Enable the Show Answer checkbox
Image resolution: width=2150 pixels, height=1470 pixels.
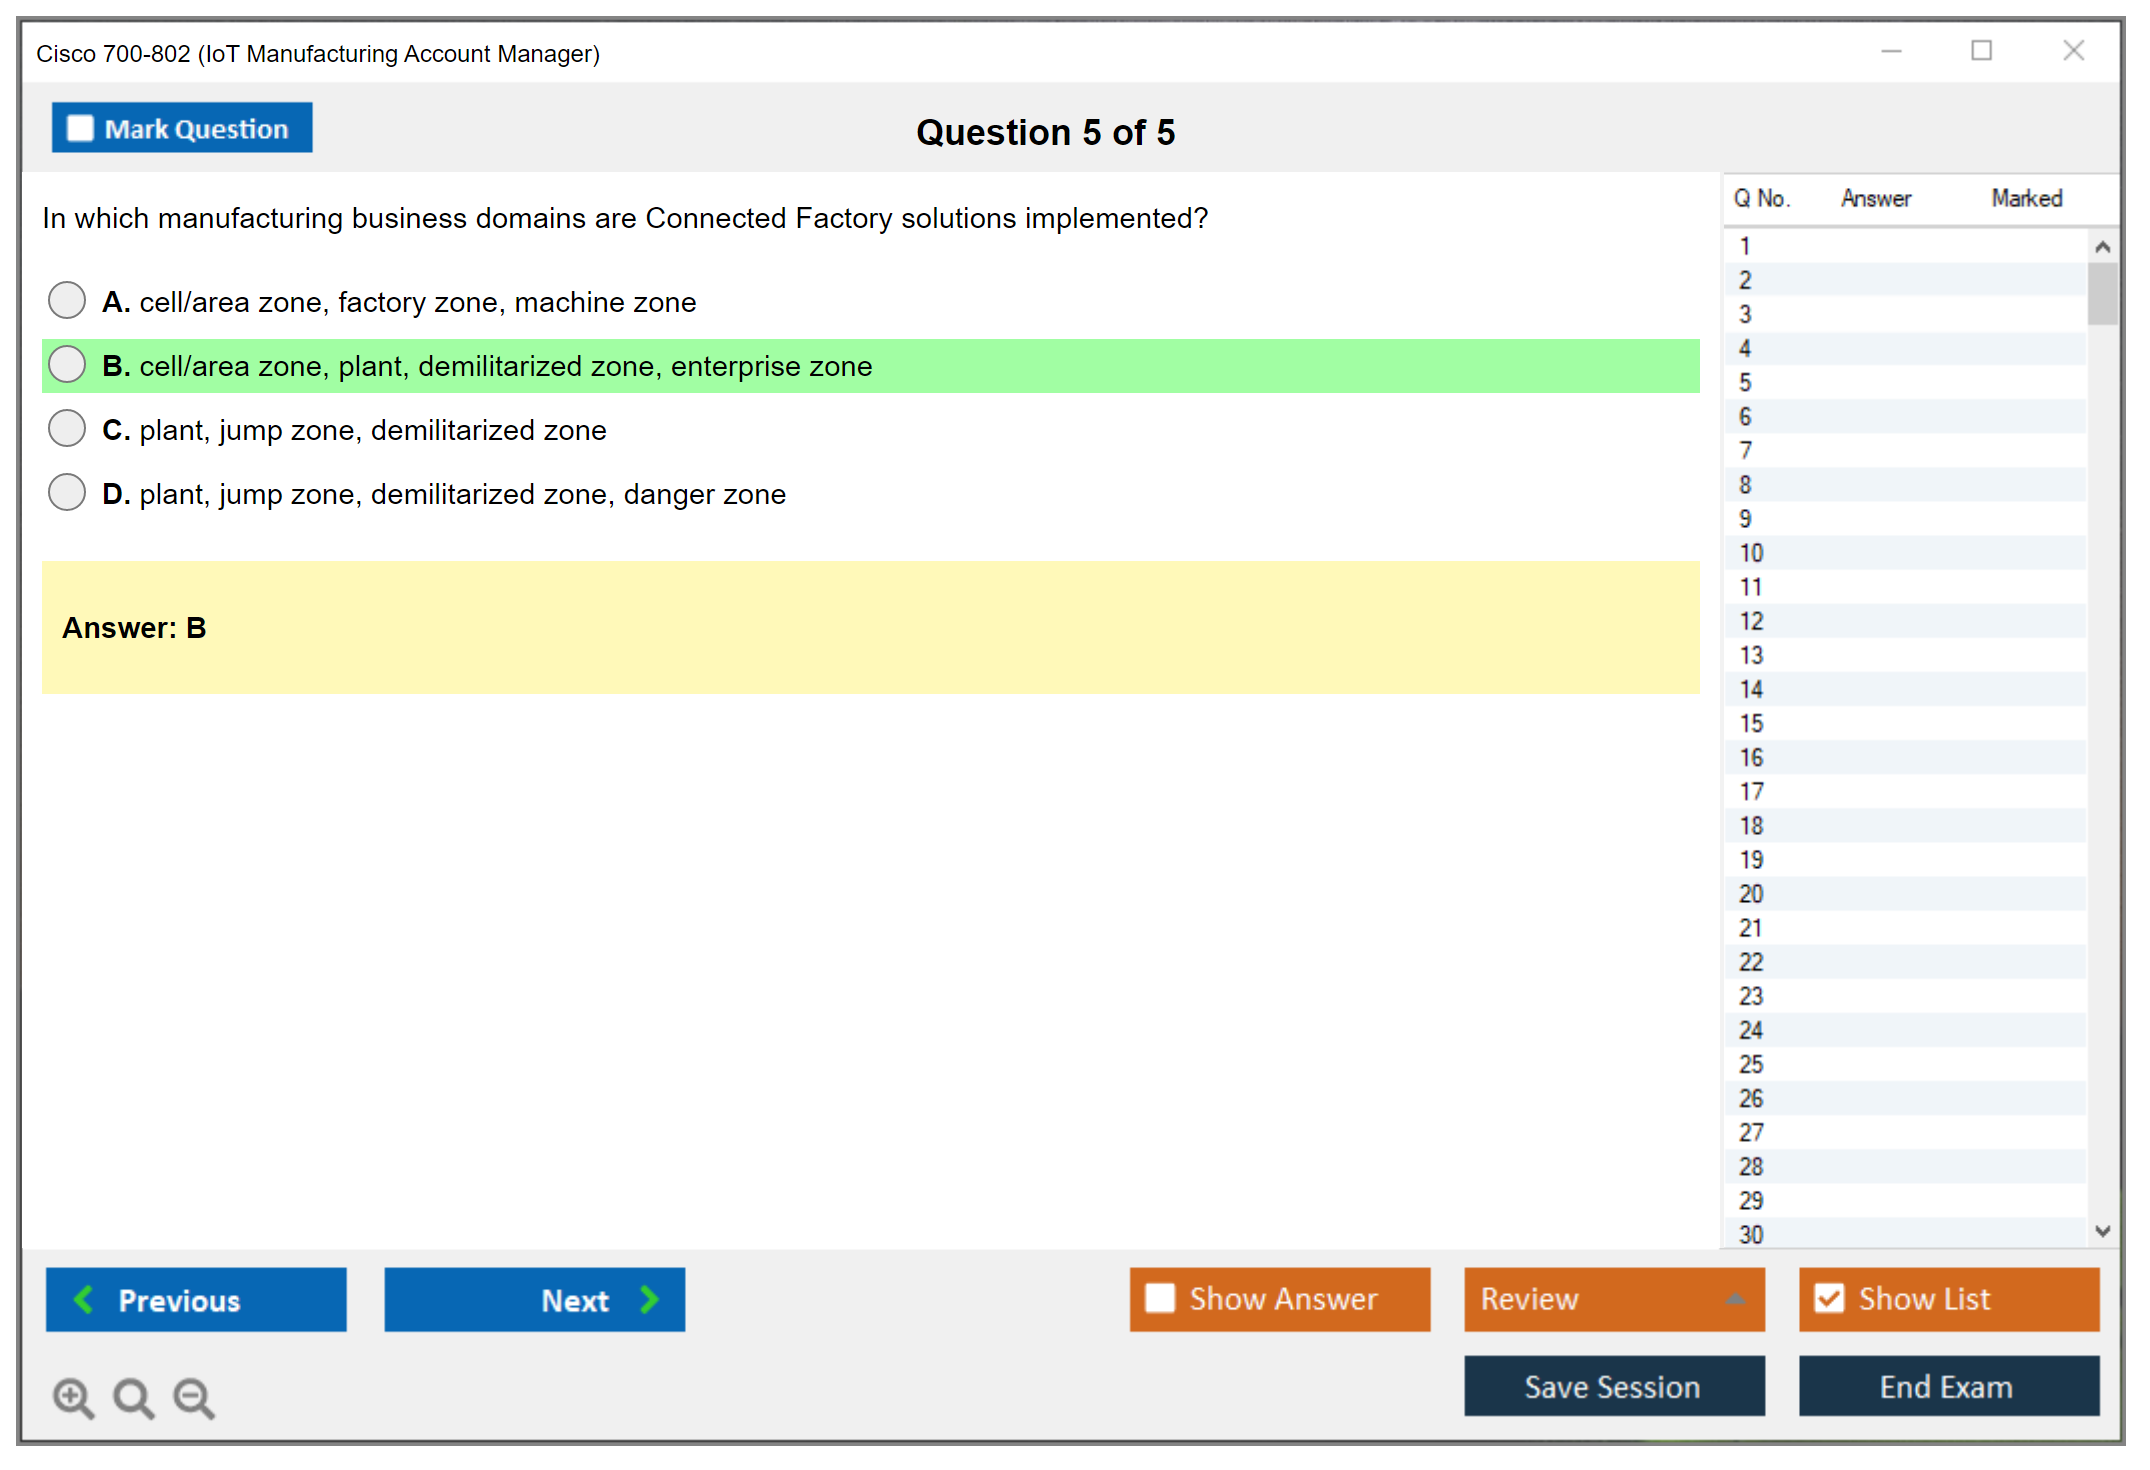coord(1160,1298)
